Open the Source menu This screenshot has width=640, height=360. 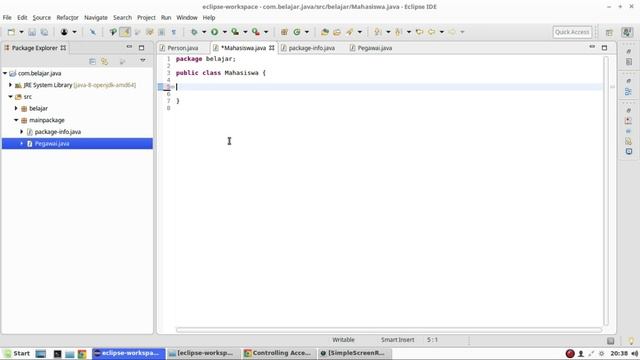pyautogui.click(x=42, y=18)
